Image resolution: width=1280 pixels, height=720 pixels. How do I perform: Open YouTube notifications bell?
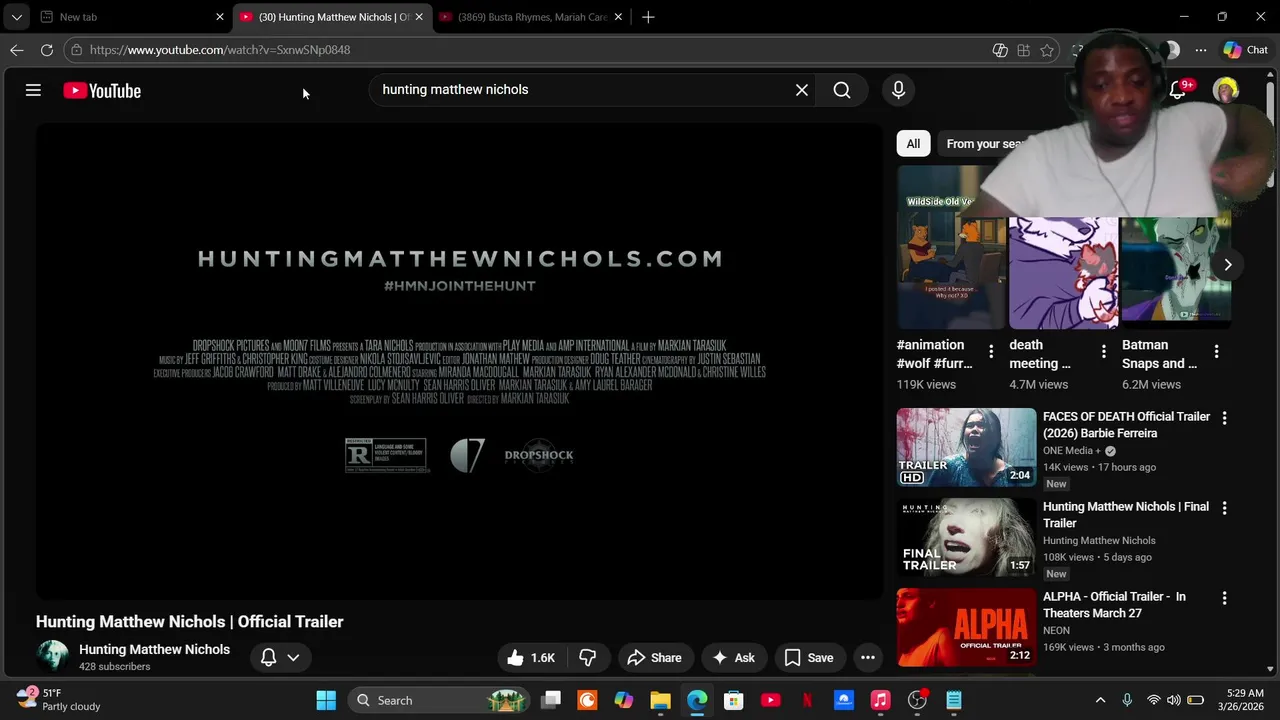[1178, 90]
